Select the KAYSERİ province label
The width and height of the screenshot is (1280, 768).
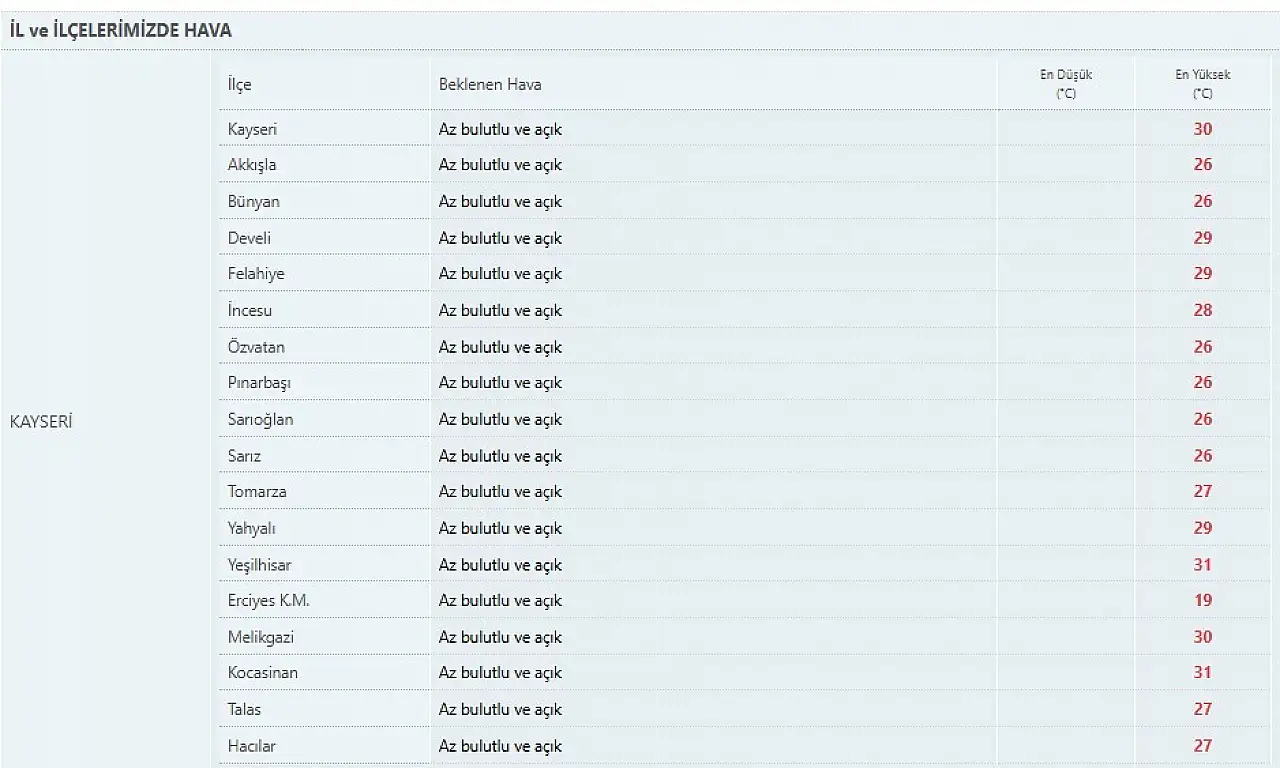click(x=41, y=421)
